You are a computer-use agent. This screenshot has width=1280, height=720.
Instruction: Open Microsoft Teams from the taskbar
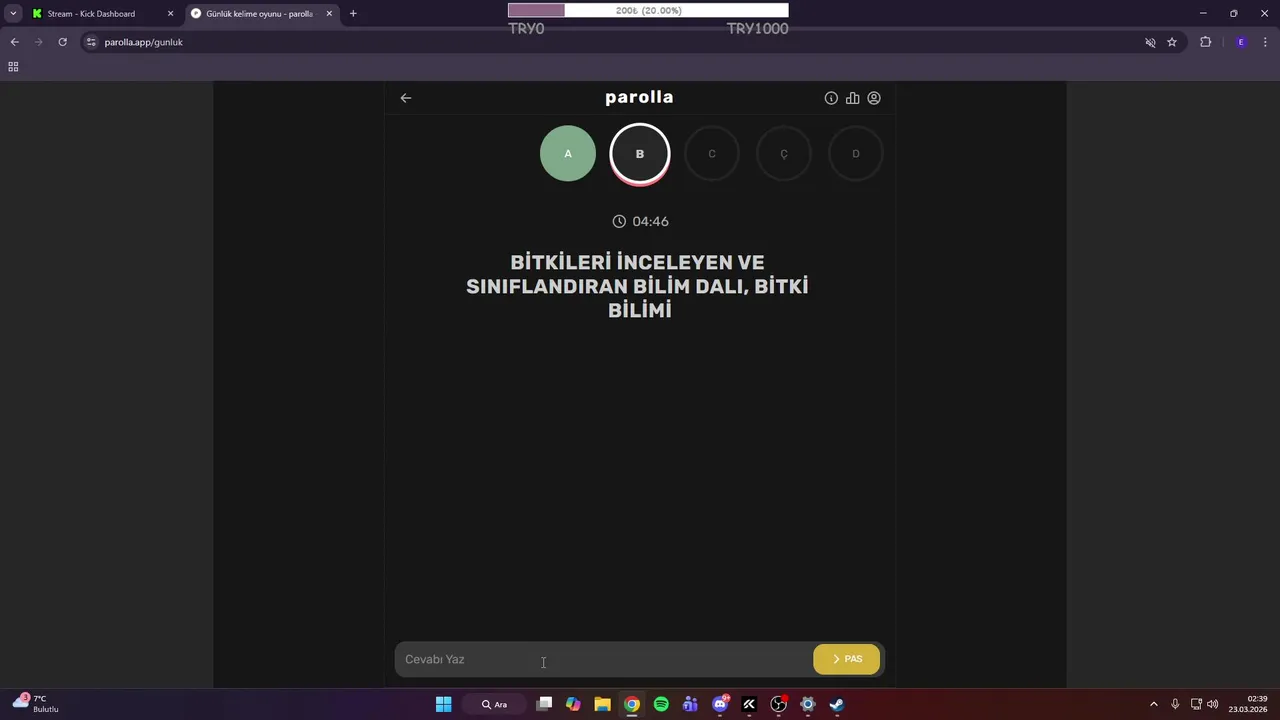(x=690, y=704)
